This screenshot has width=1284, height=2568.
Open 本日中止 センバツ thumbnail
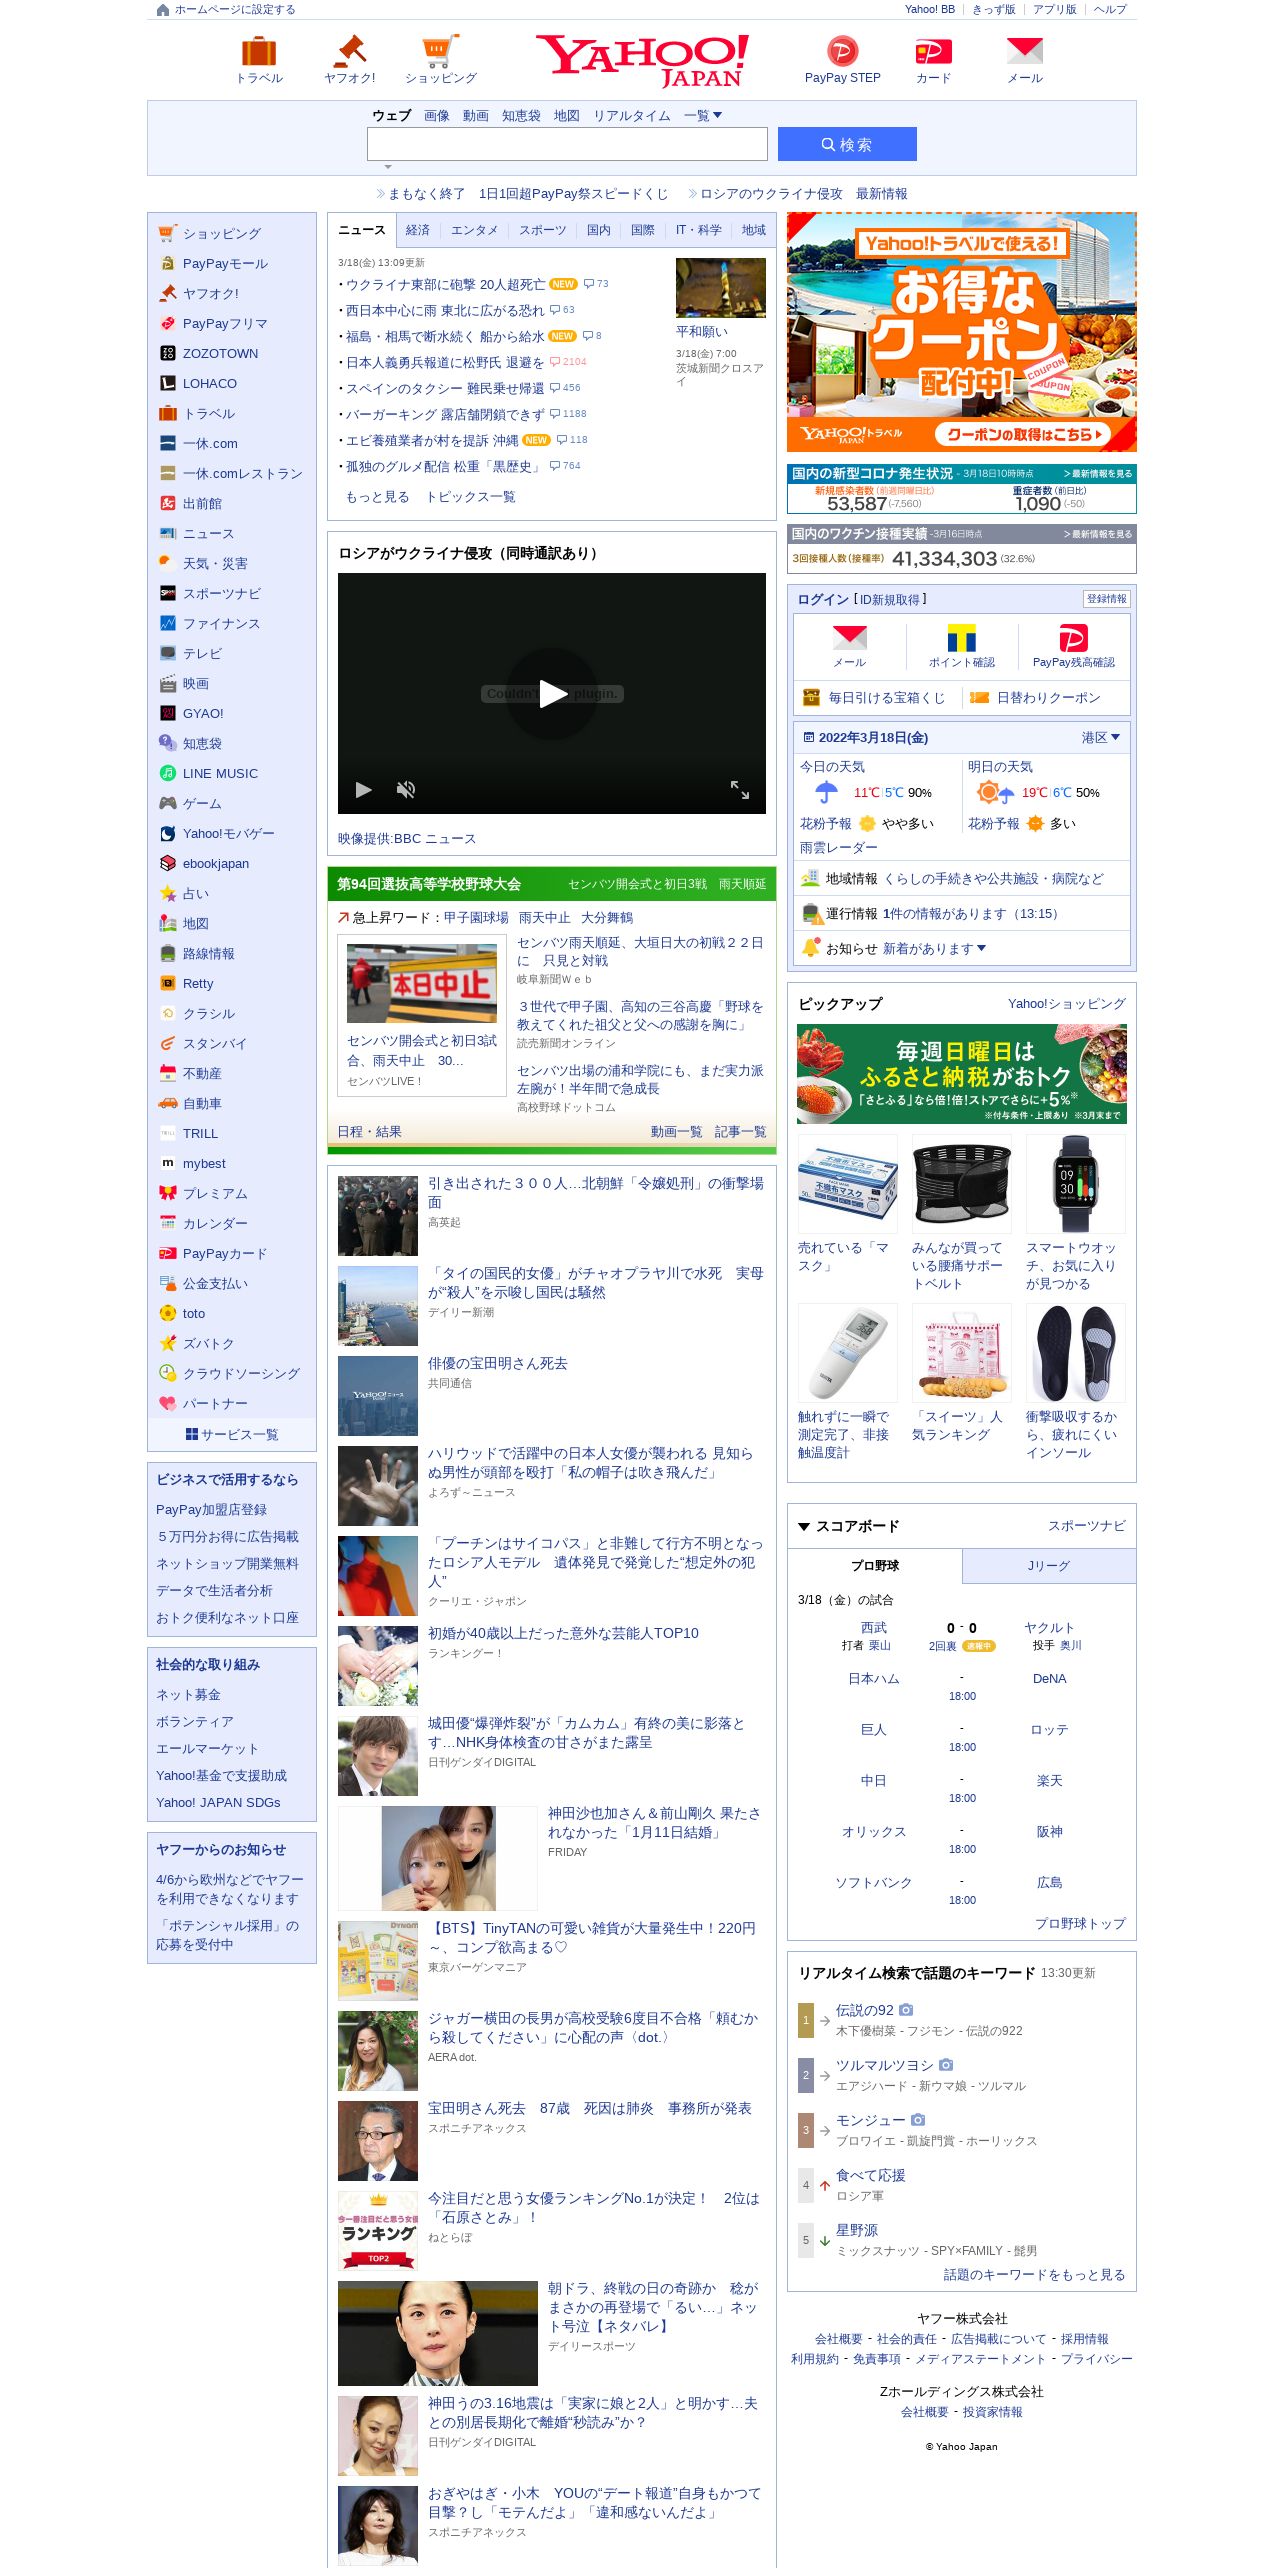422,984
